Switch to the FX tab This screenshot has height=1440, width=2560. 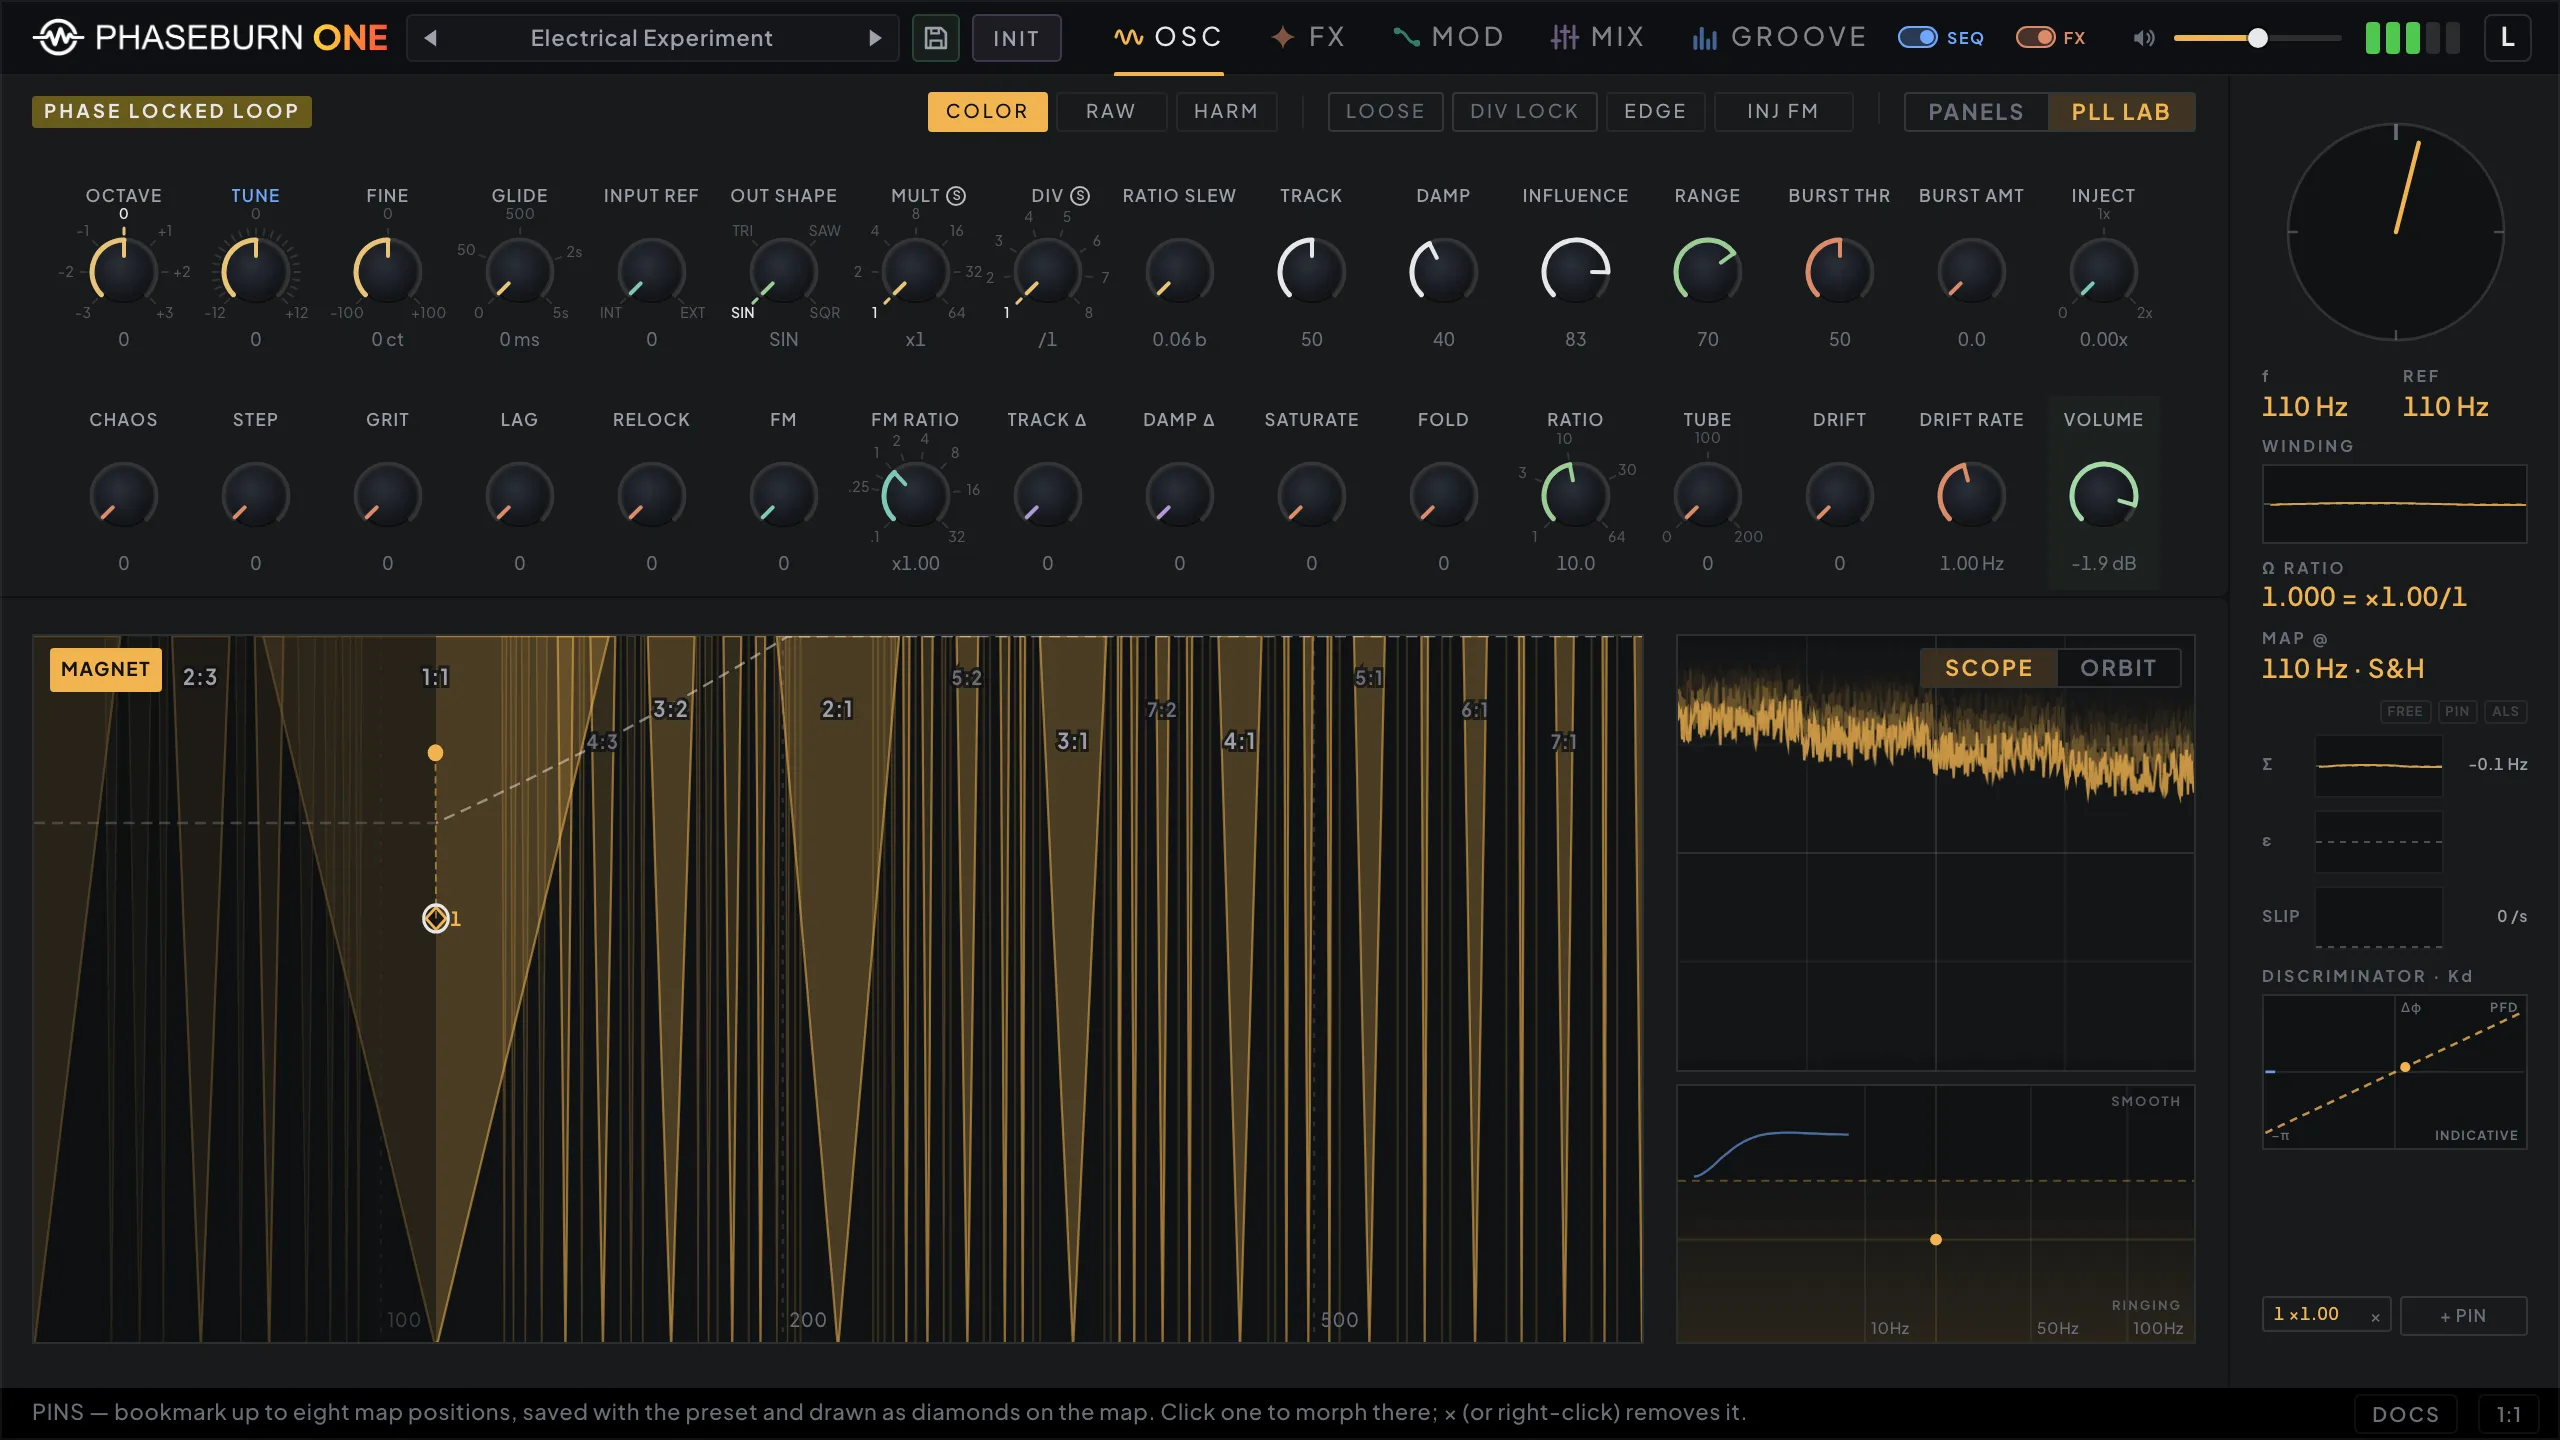(1307, 38)
